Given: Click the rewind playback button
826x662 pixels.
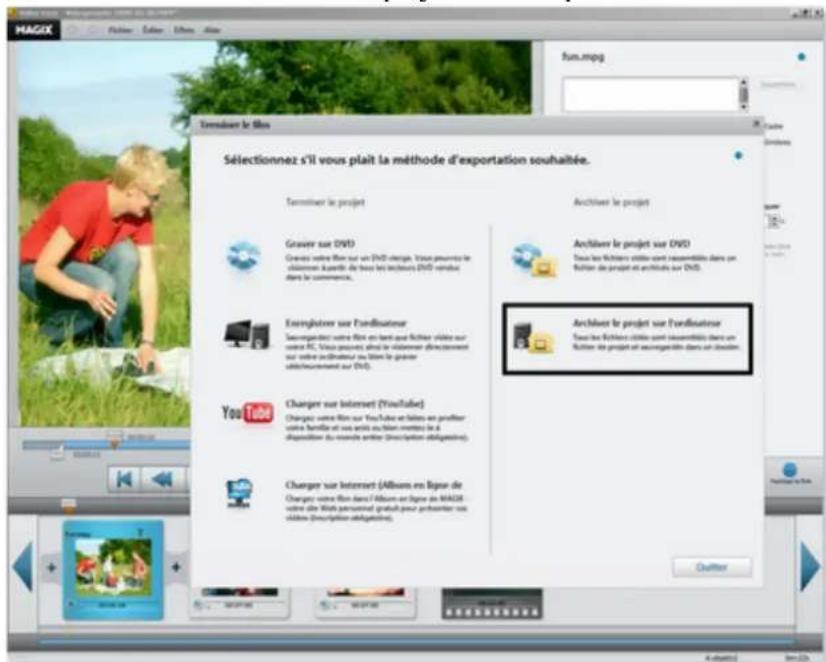Looking at the screenshot, I should coord(163,479).
